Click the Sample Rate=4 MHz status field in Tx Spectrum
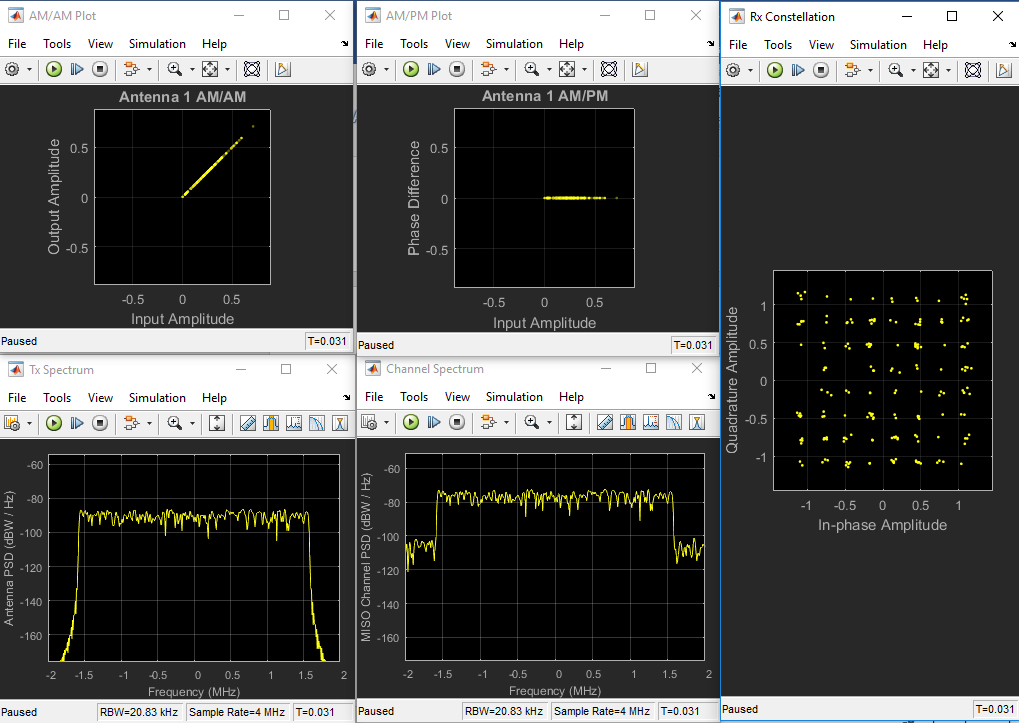 236,712
